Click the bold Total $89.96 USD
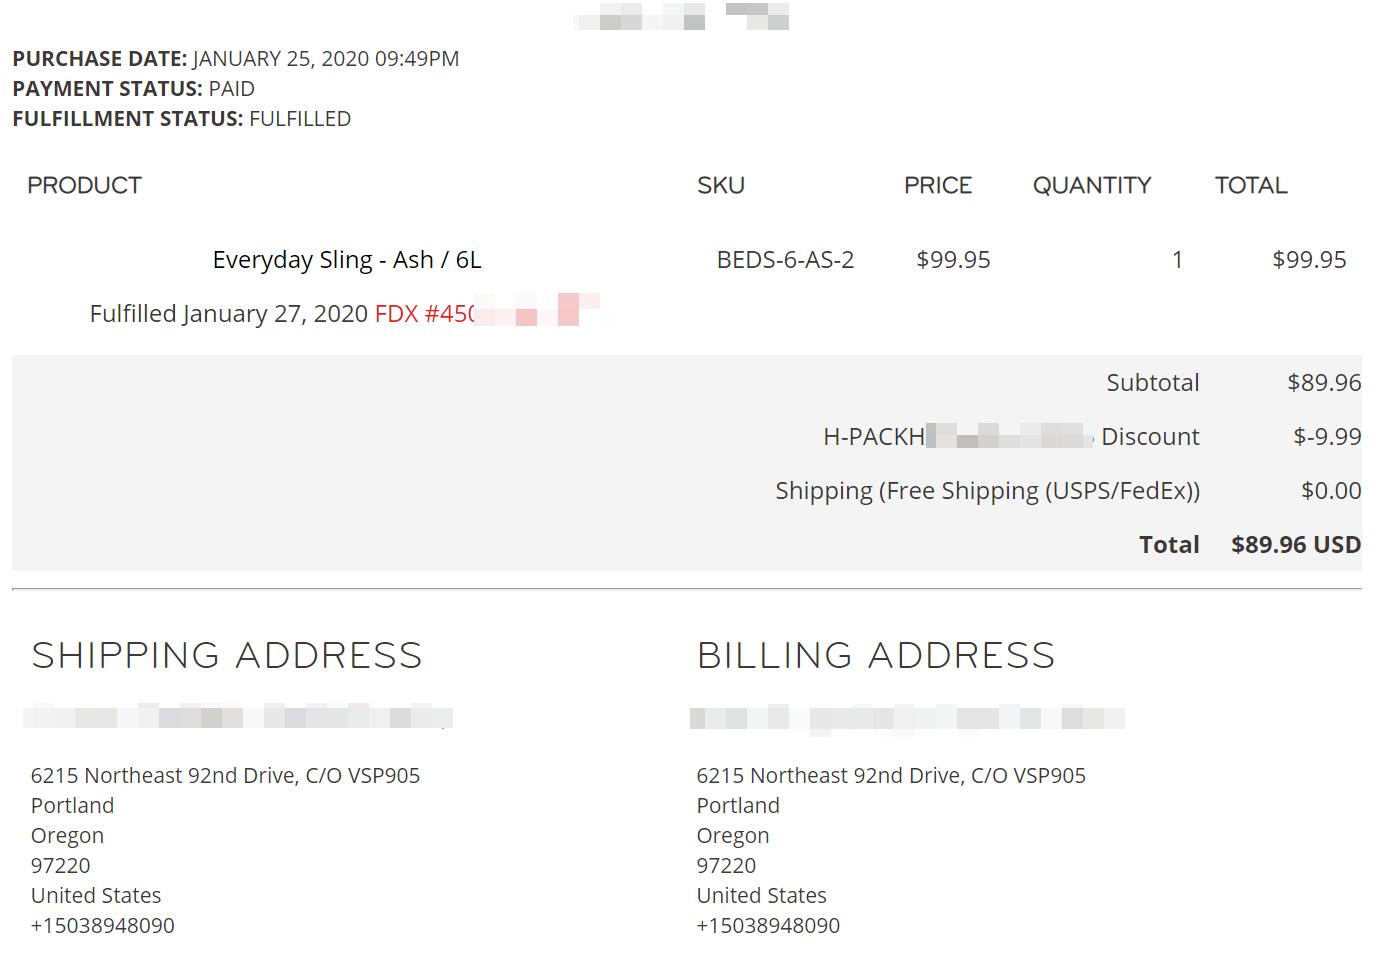Screen dimensions: 1390x964 (x=1295, y=545)
